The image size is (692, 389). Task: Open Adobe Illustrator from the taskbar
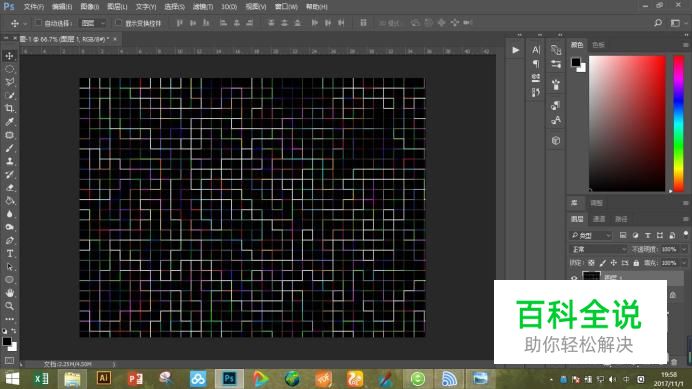coord(104,378)
